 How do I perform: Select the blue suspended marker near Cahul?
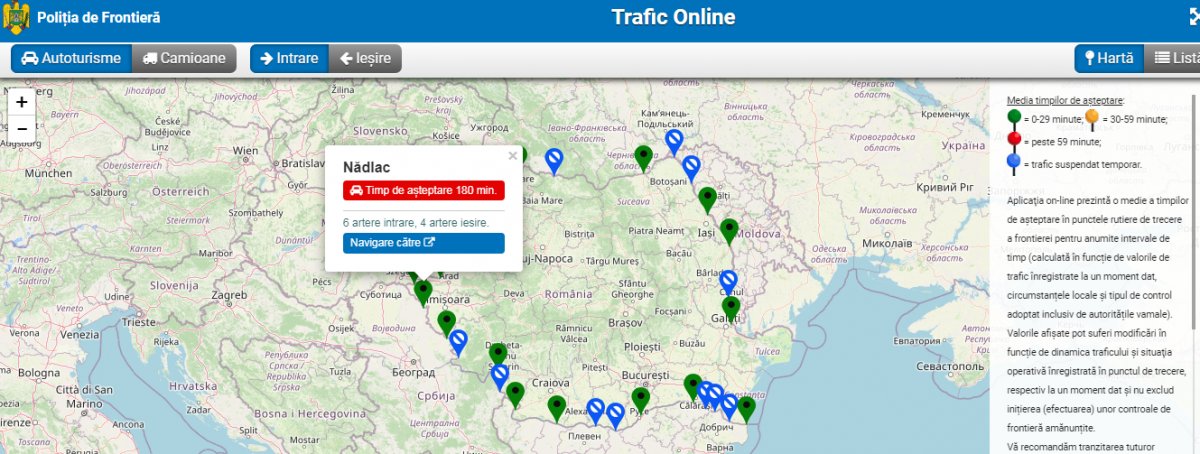click(728, 282)
